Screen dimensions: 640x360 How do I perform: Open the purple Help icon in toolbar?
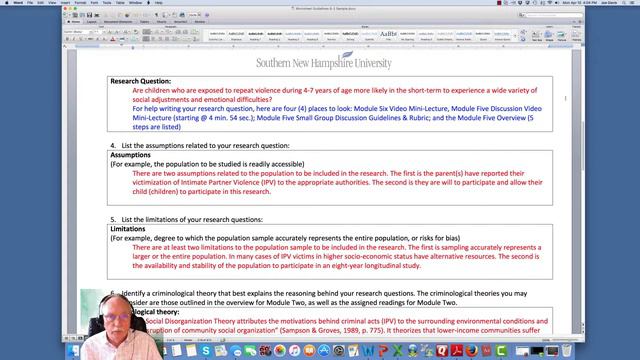click(207, 15)
